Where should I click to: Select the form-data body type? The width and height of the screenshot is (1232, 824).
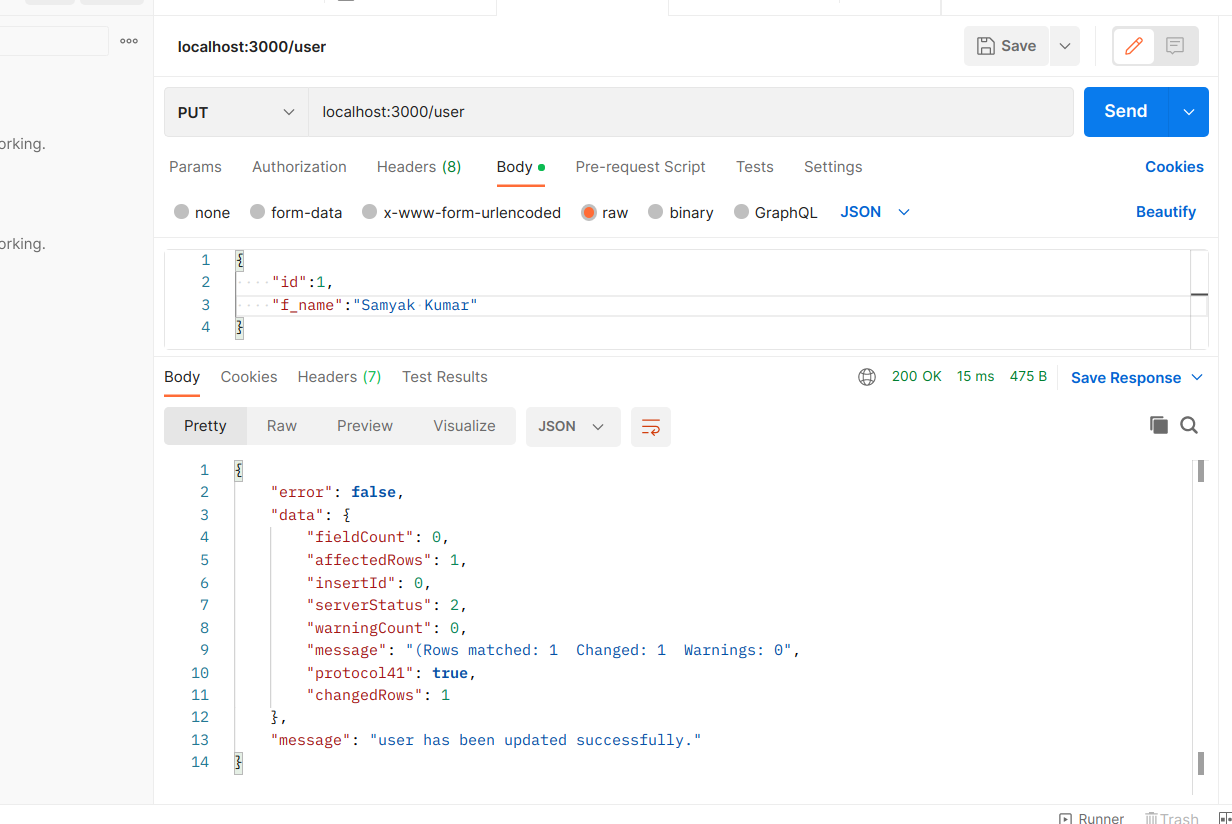coord(296,212)
